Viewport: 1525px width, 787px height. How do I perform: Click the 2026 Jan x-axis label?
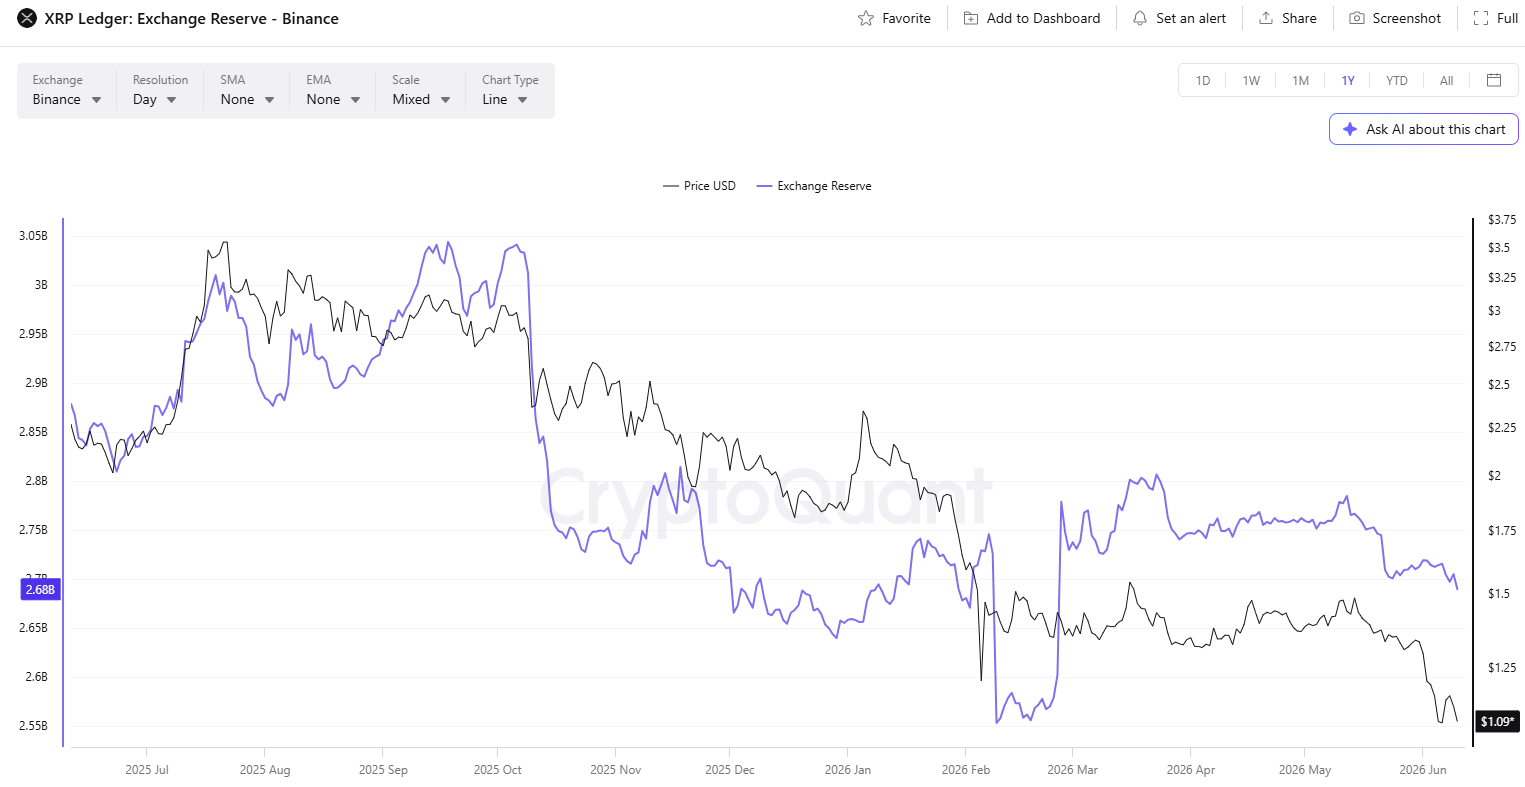tap(848, 770)
